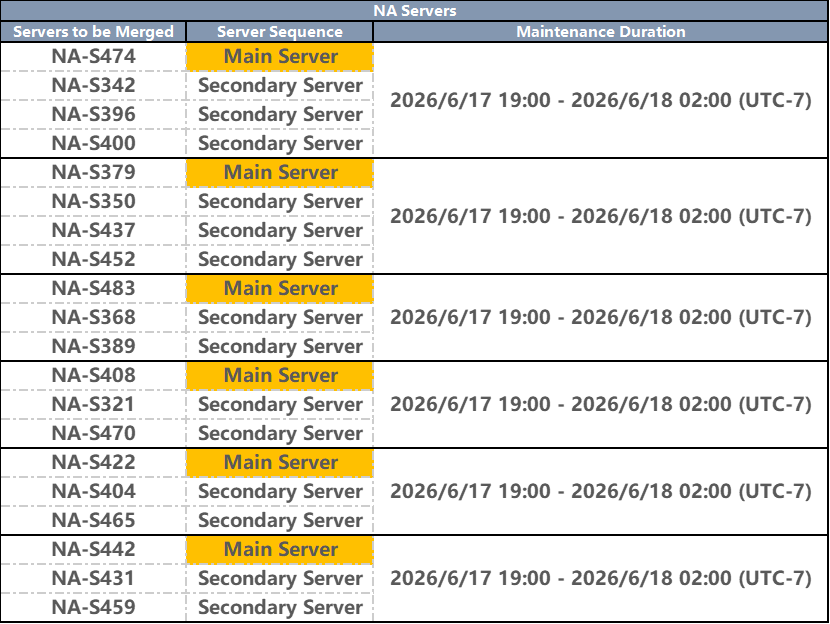Click maintenance duration for NA-S483 group
The image size is (830, 624).
(x=601, y=318)
